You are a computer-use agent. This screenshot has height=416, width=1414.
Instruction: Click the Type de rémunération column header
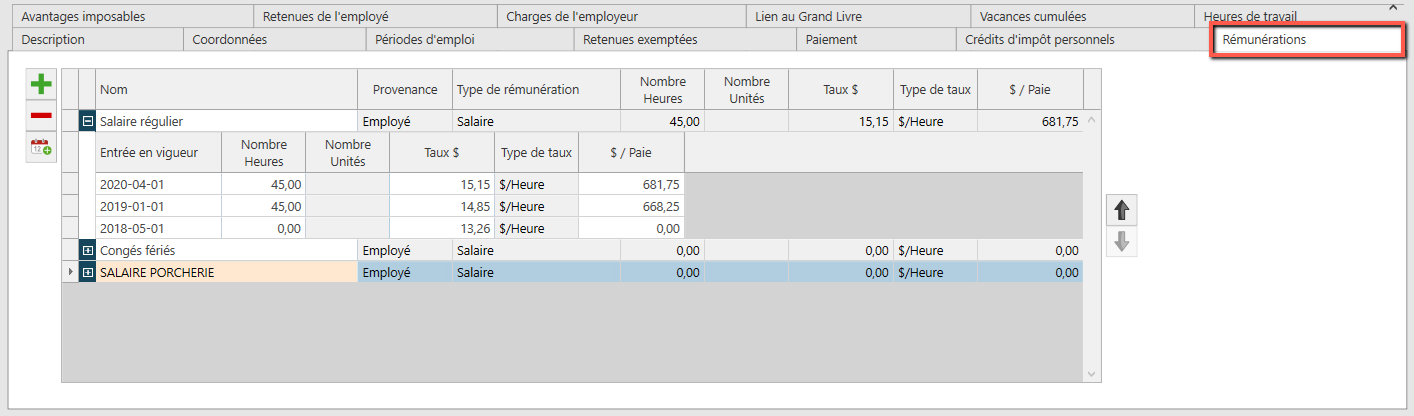coord(536,89)
